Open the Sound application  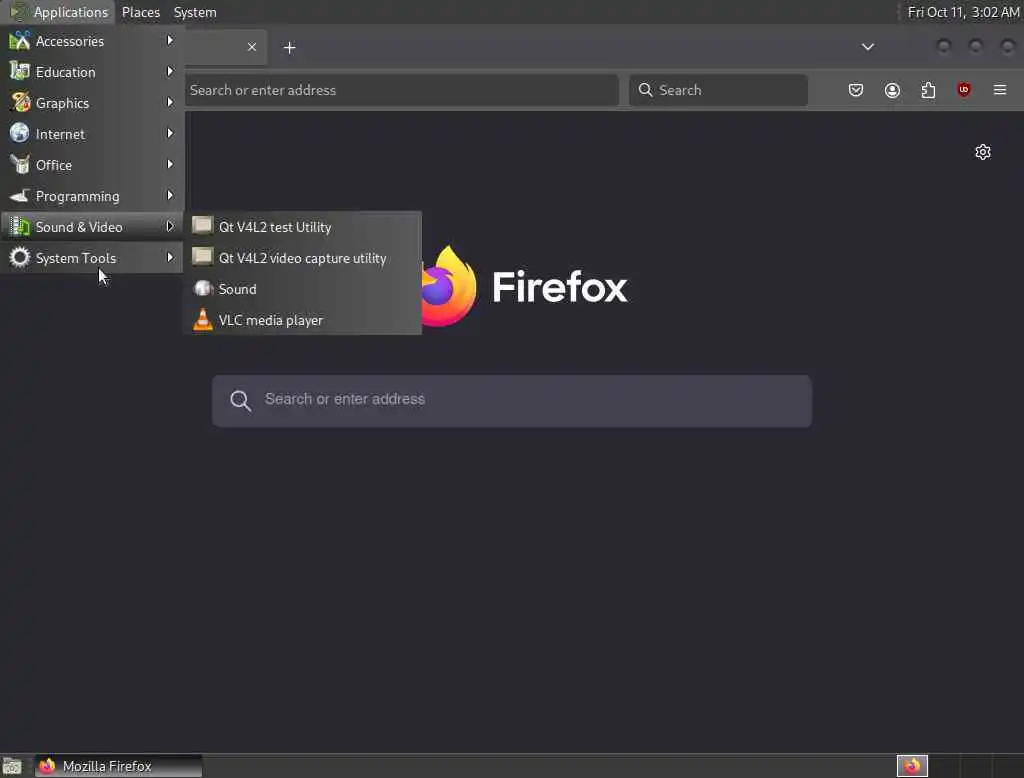(303, 289)
